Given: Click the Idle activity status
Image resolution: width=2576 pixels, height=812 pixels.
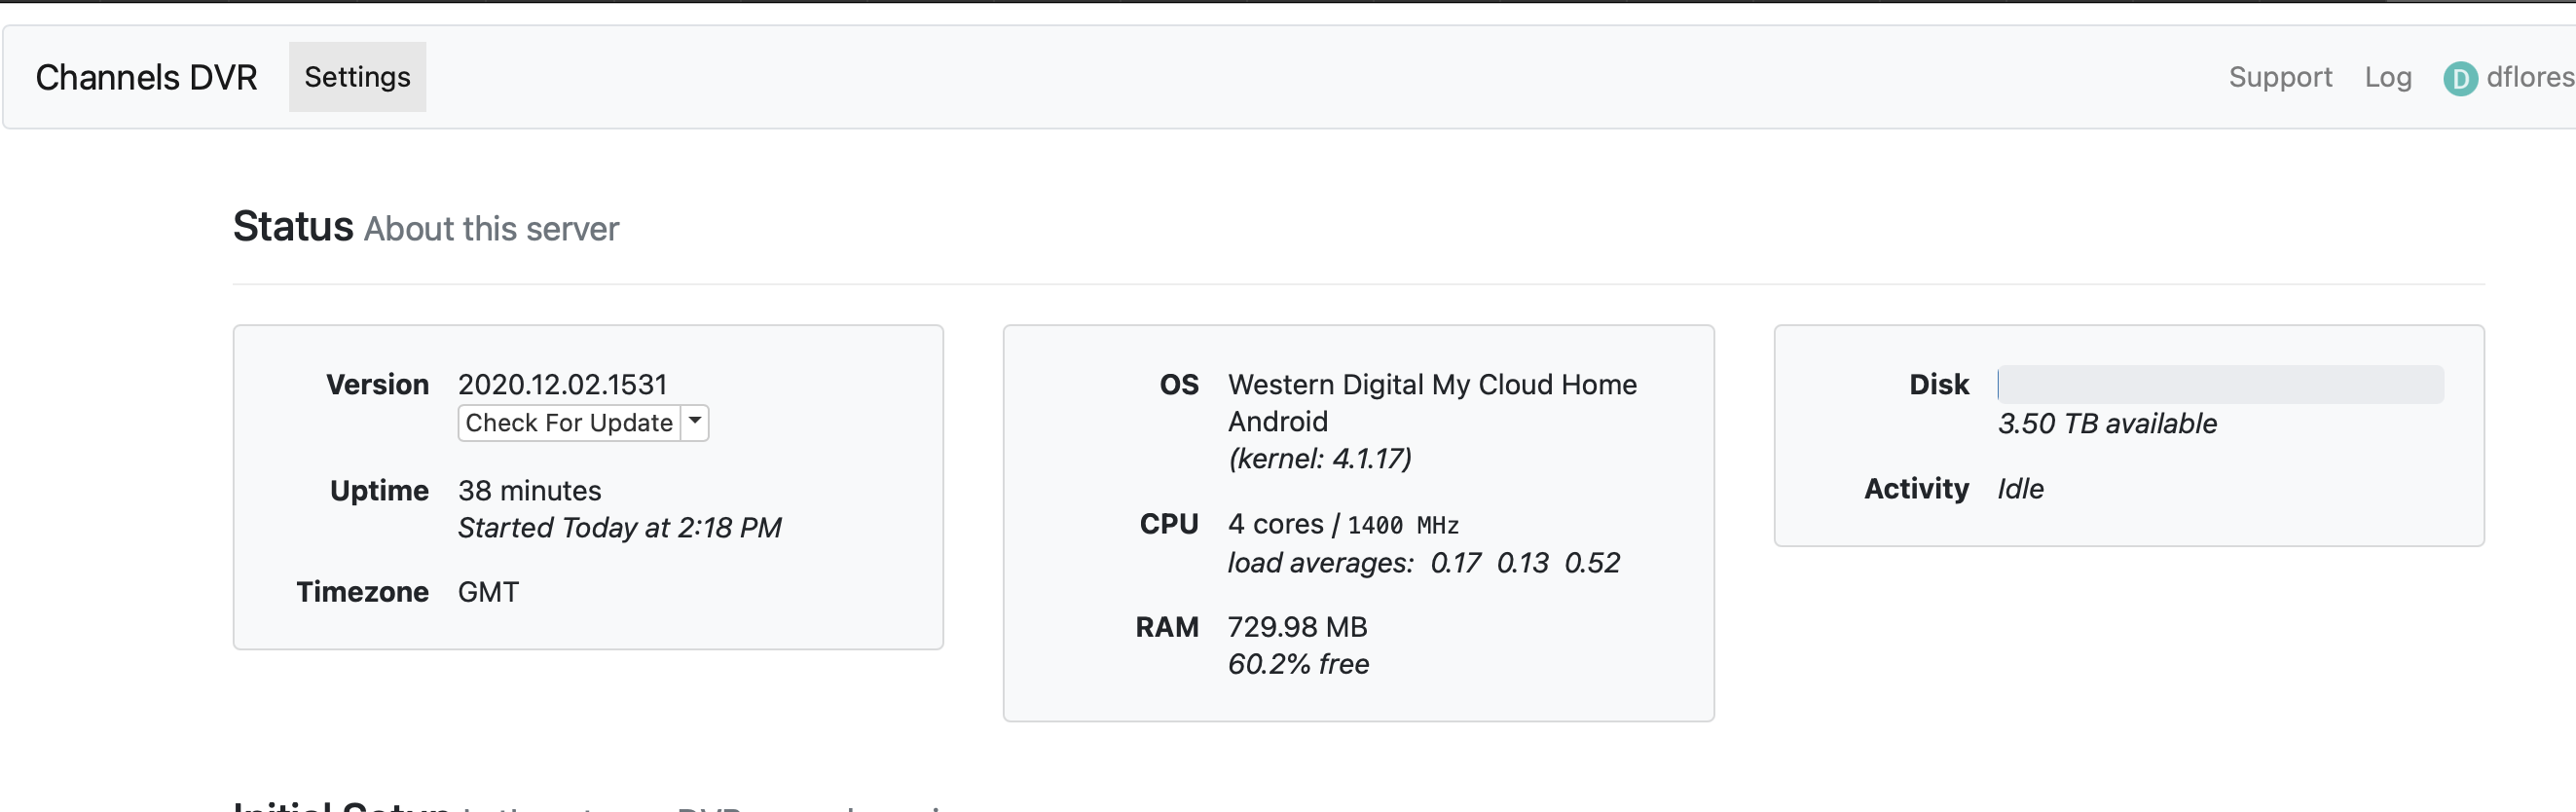Looking at the screenshot, I should point(2020,489).
